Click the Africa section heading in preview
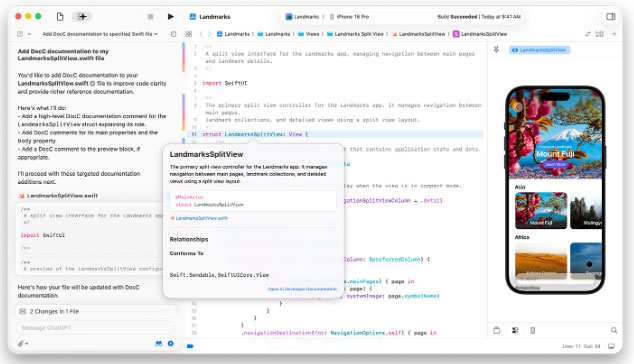Viewport: 634px width, 364px height. coord(522,237)
